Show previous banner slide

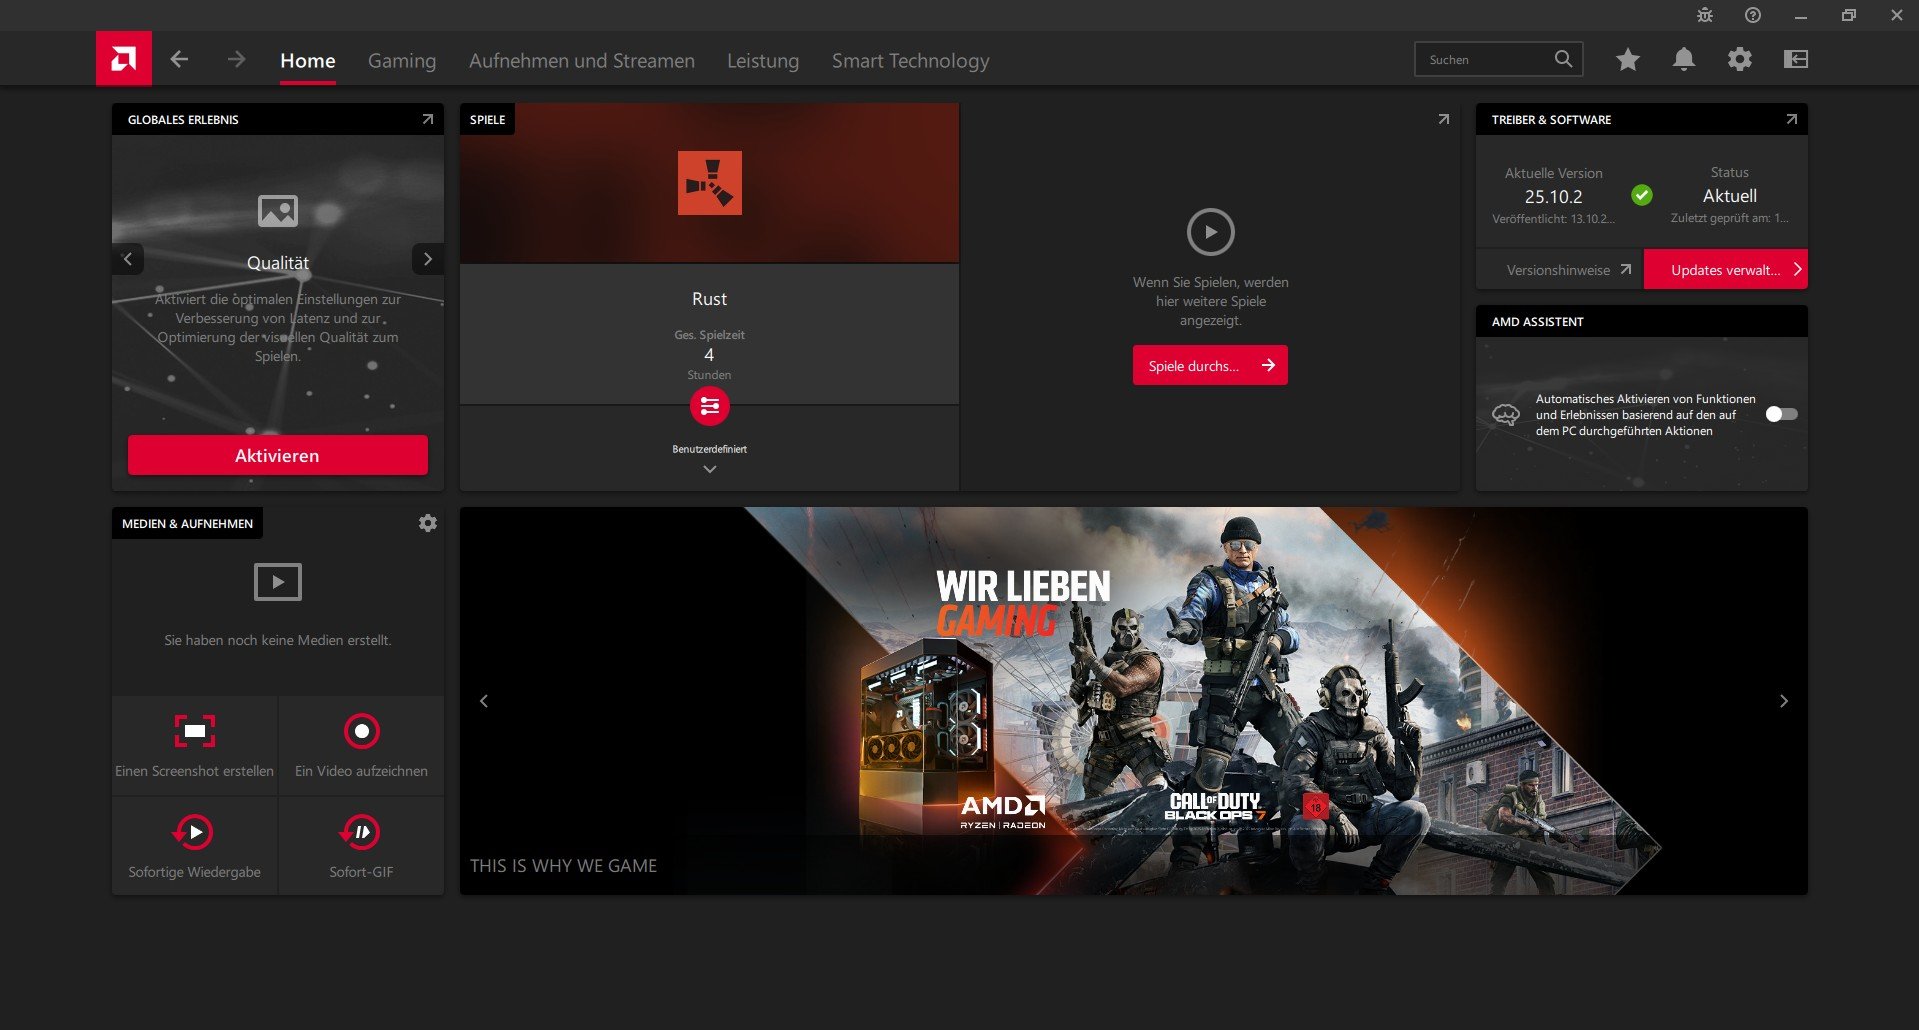pos(484,701)
